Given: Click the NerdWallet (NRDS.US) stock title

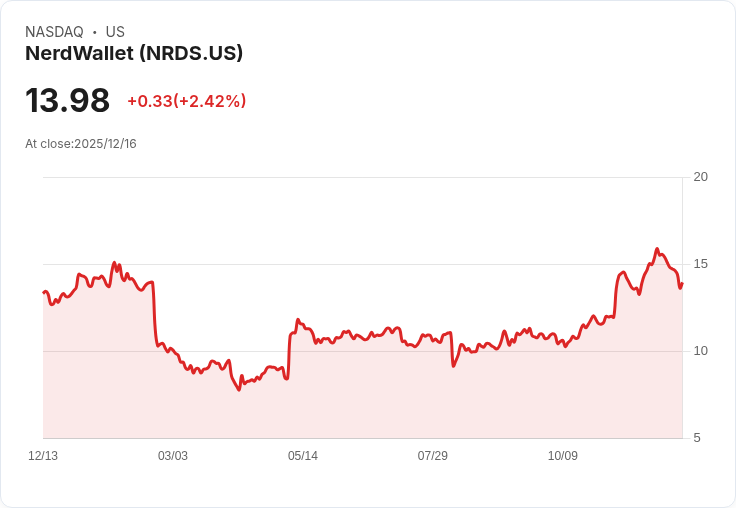Looking at the screenshot, I should [x=134, y=54].
